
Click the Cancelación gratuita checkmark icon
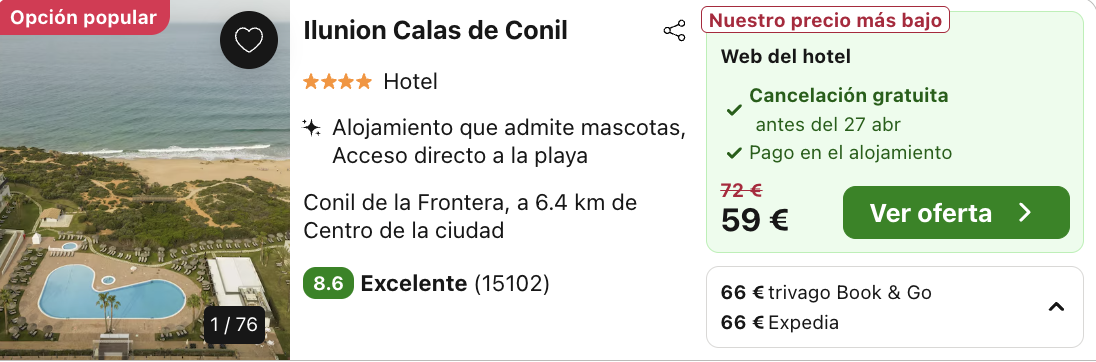coord(734,110)
